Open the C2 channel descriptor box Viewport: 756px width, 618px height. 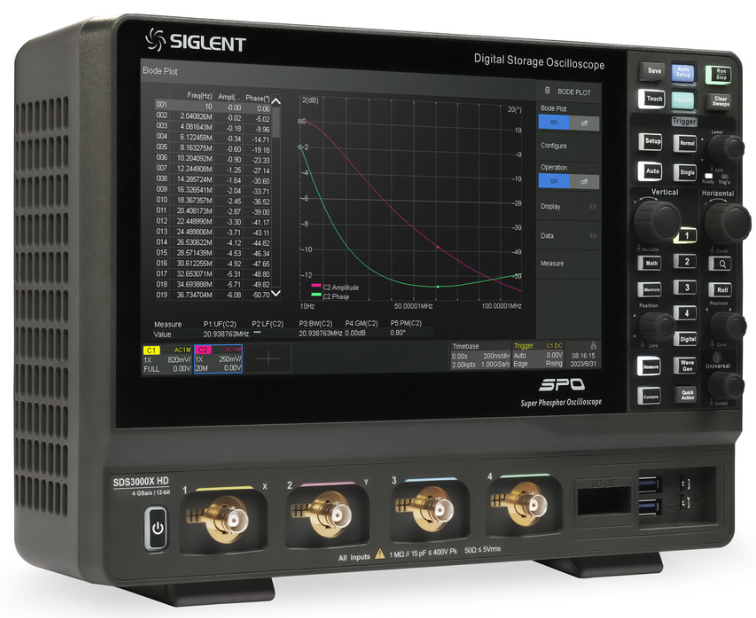(x=218, y=359)
